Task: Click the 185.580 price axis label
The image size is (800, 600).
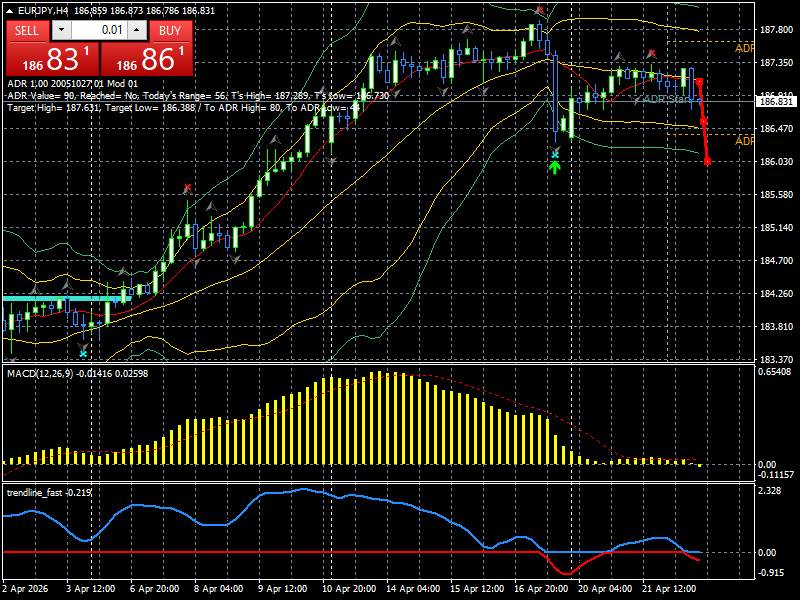Action: pos(777,195)
